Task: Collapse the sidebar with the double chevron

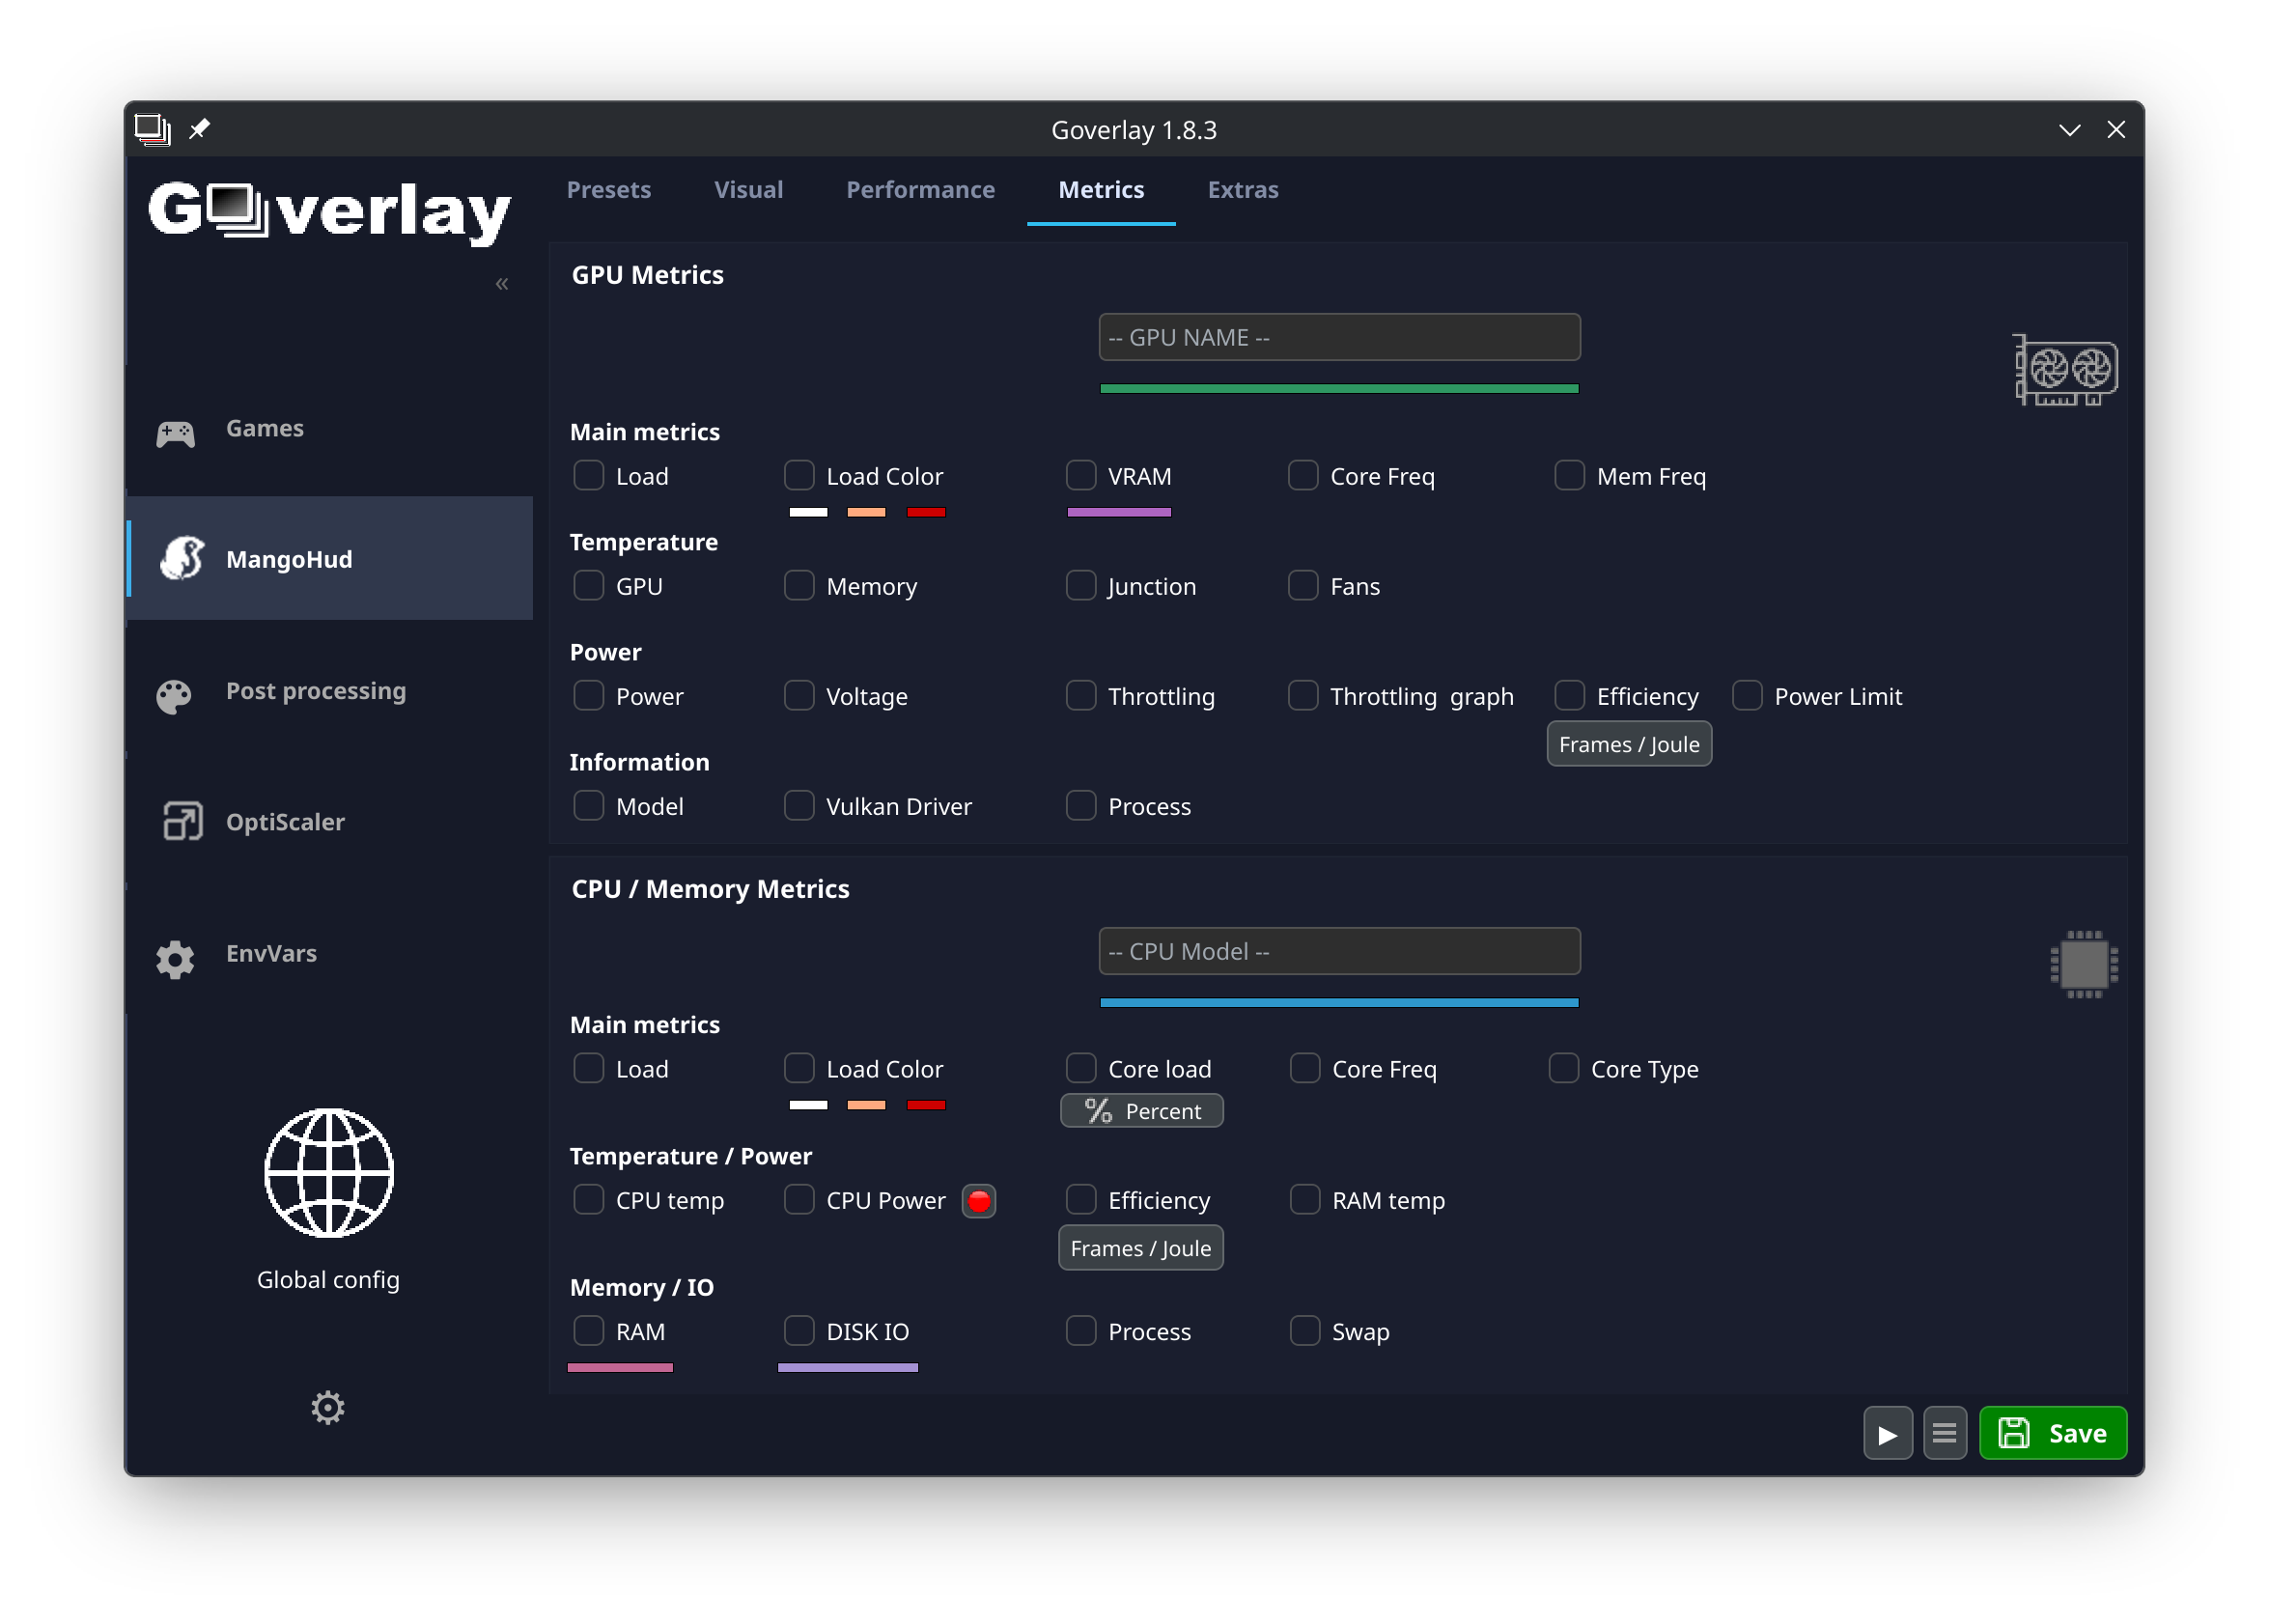Action: click(x=502, y=284)
